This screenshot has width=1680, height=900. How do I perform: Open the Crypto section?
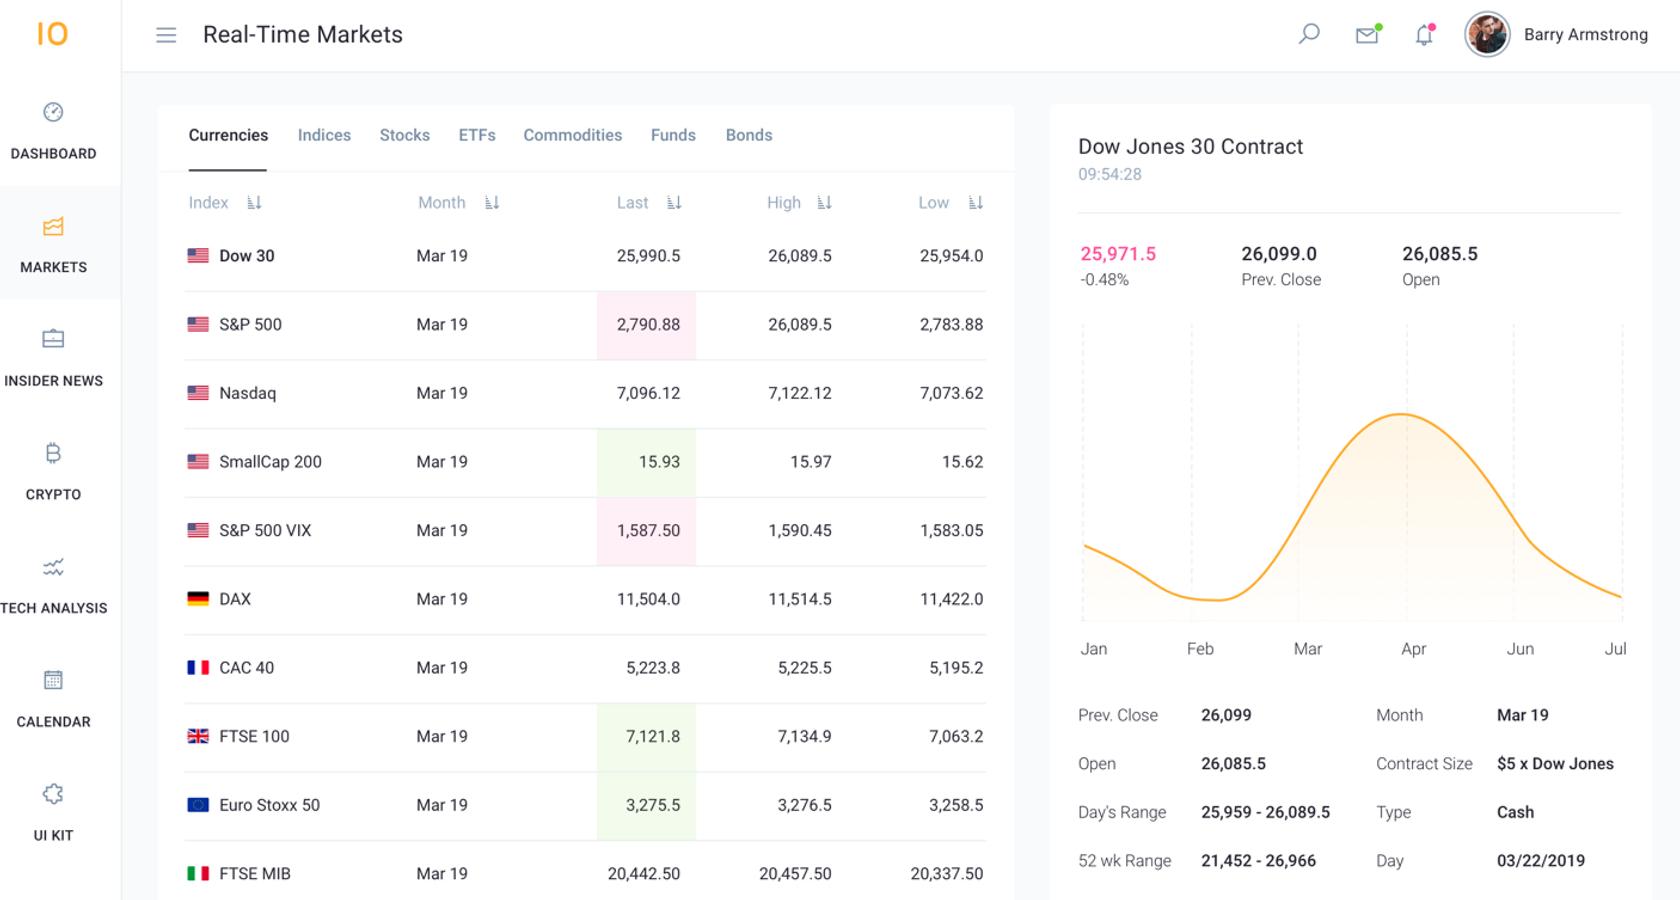(55, 468)
